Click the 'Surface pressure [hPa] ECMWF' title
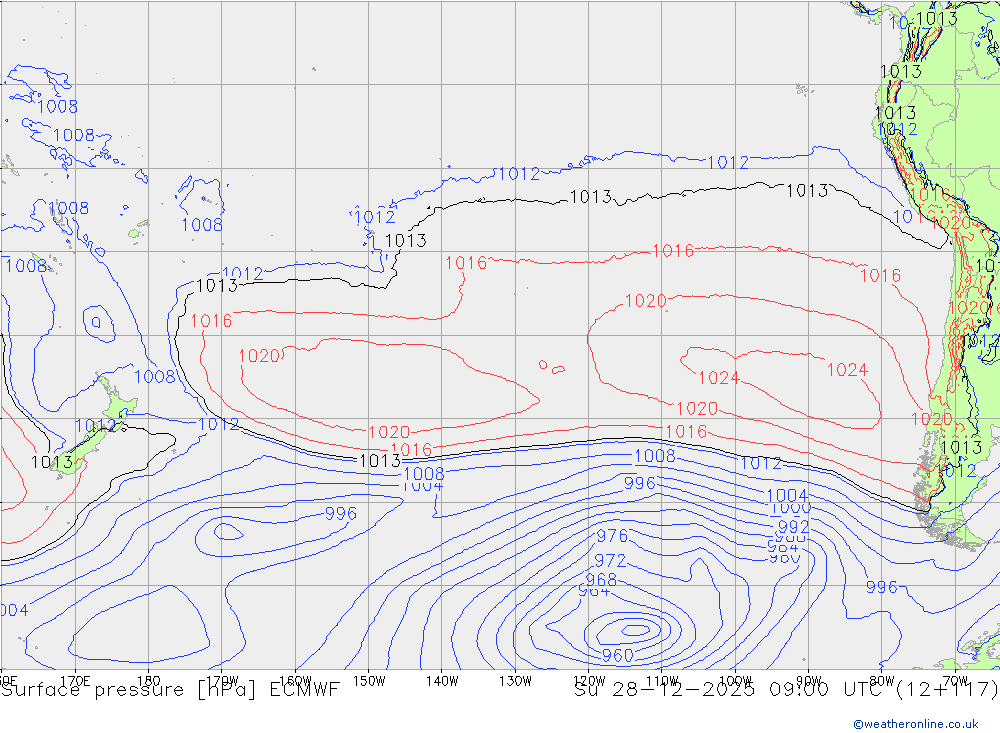Viewport: 1000px width, 733px height. tap(170, 690)
